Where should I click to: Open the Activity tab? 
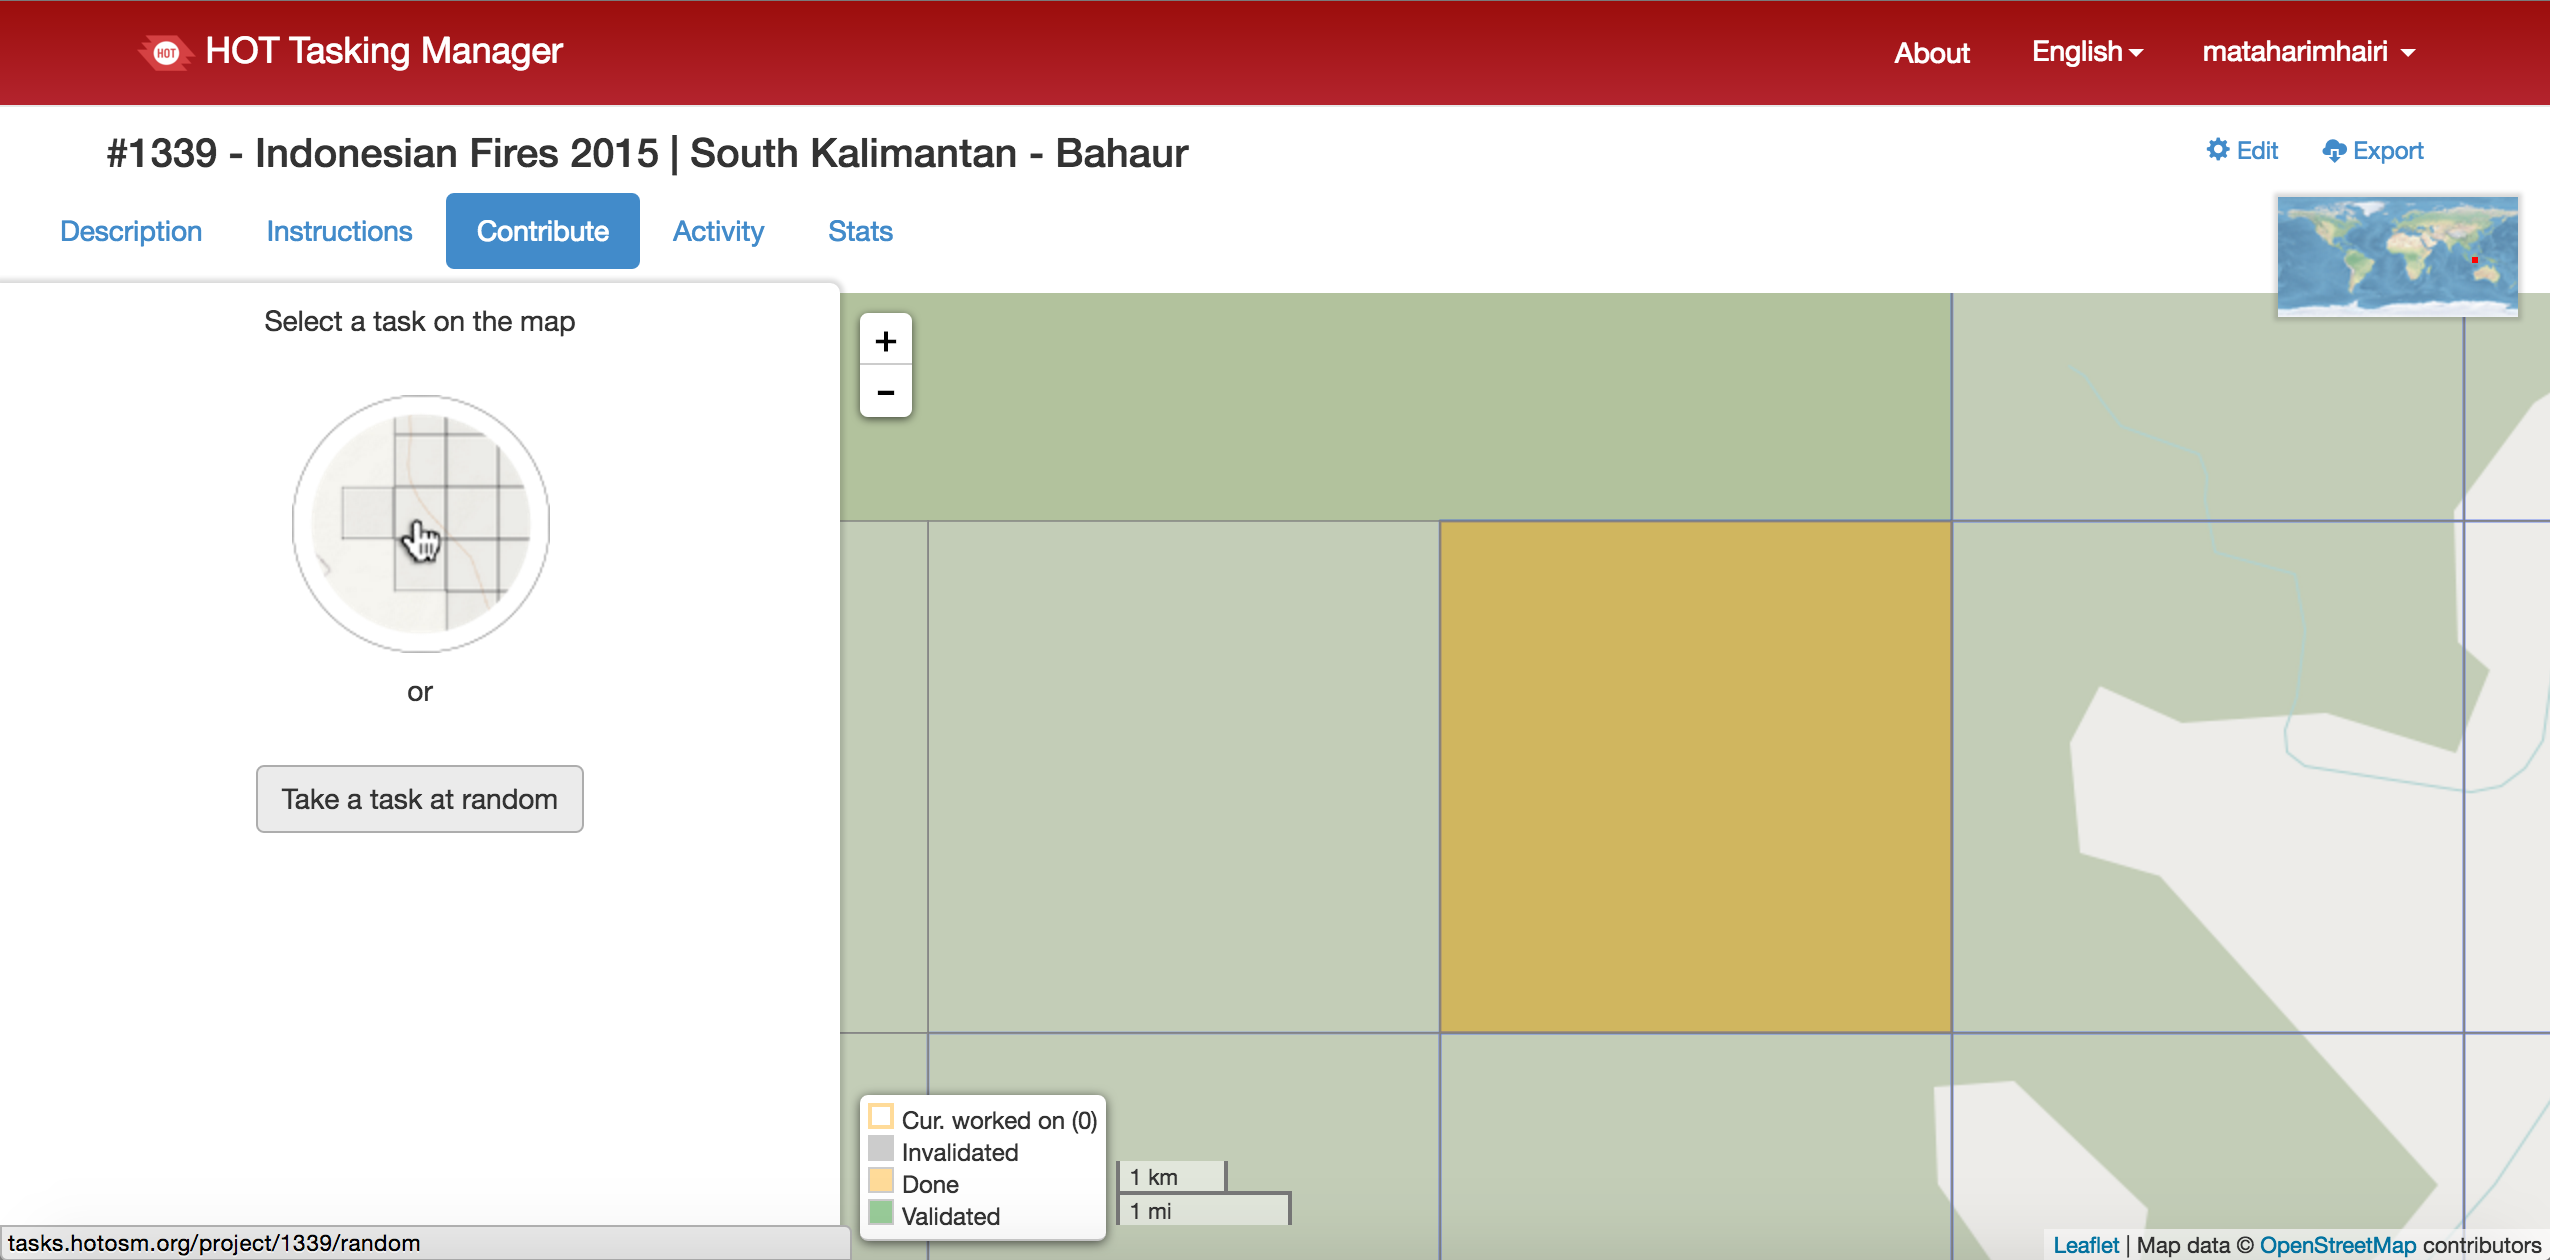click(717, 231)
